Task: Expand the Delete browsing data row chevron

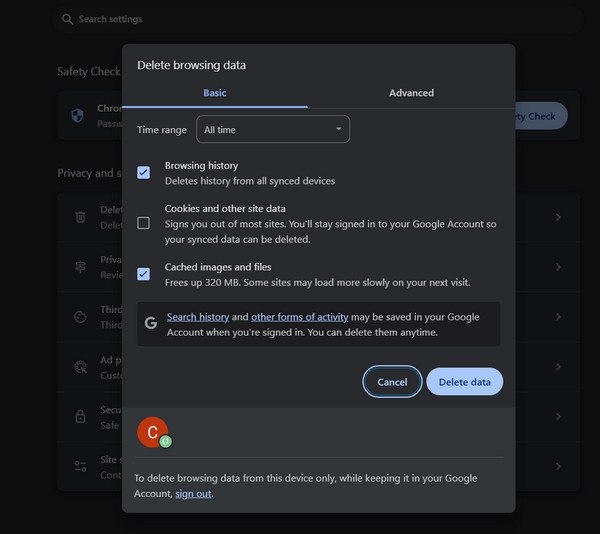Action: click(558, 217)
